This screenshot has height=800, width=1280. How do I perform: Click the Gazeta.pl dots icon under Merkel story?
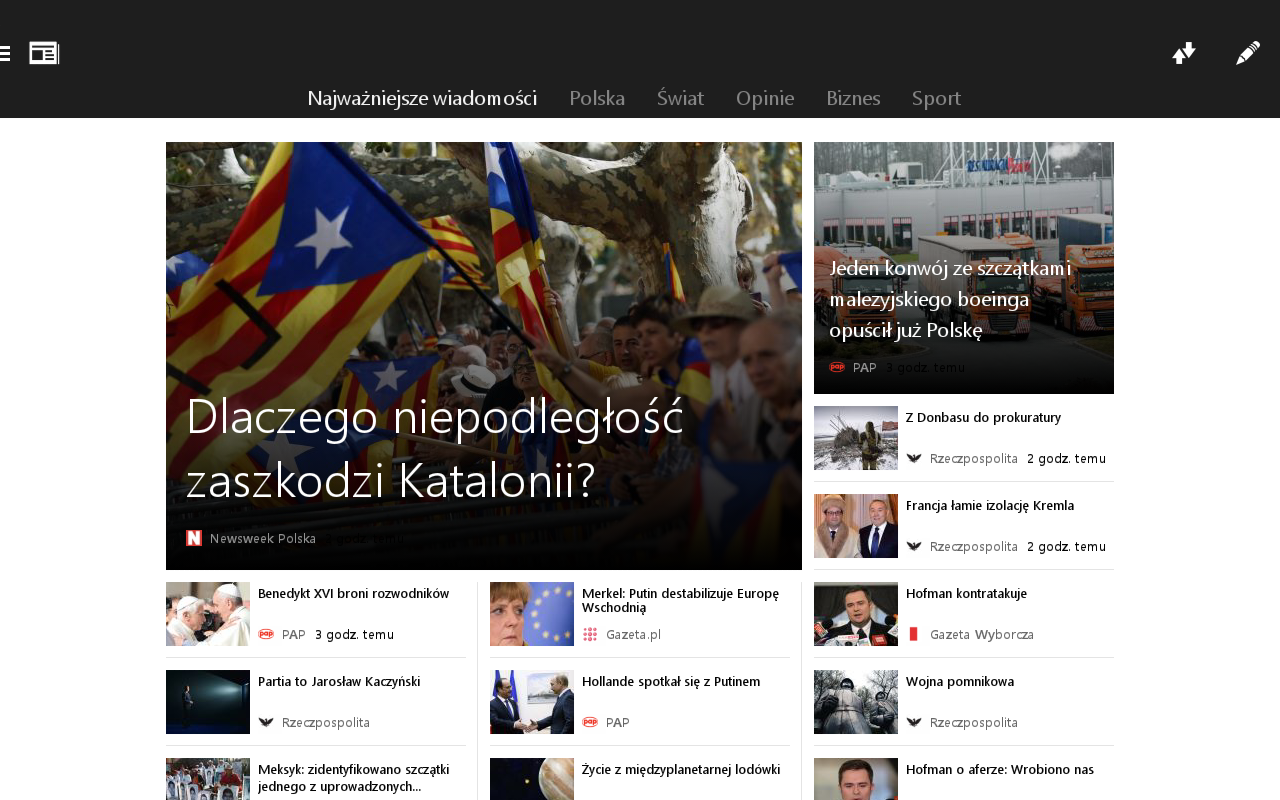pos(590,634)
